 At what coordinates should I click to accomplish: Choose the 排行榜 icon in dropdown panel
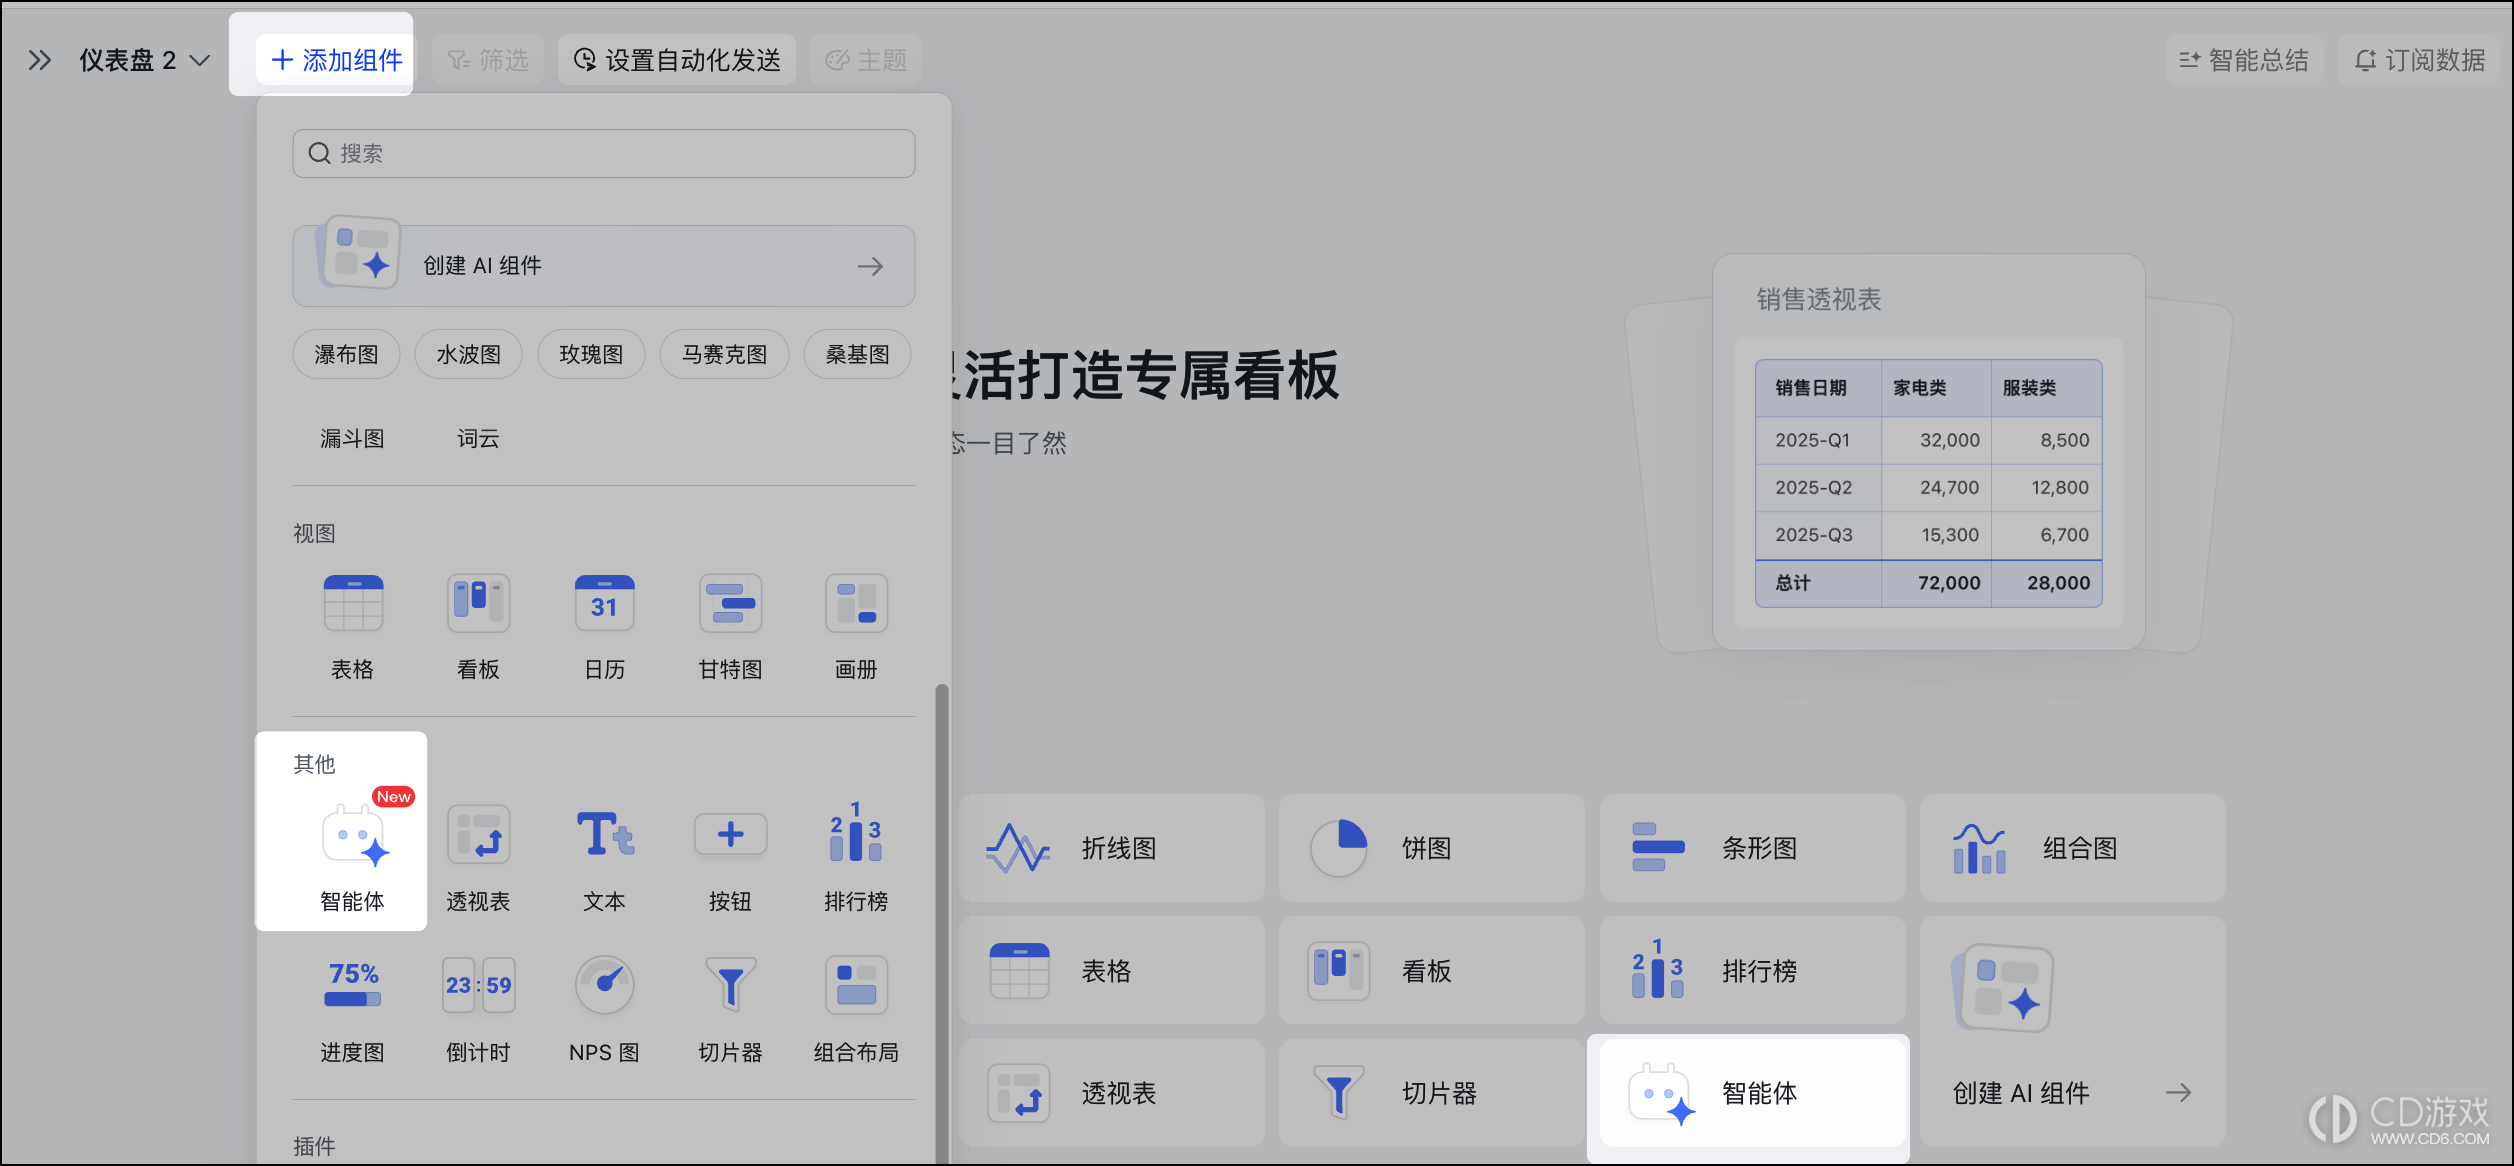[x=856, y=833]
